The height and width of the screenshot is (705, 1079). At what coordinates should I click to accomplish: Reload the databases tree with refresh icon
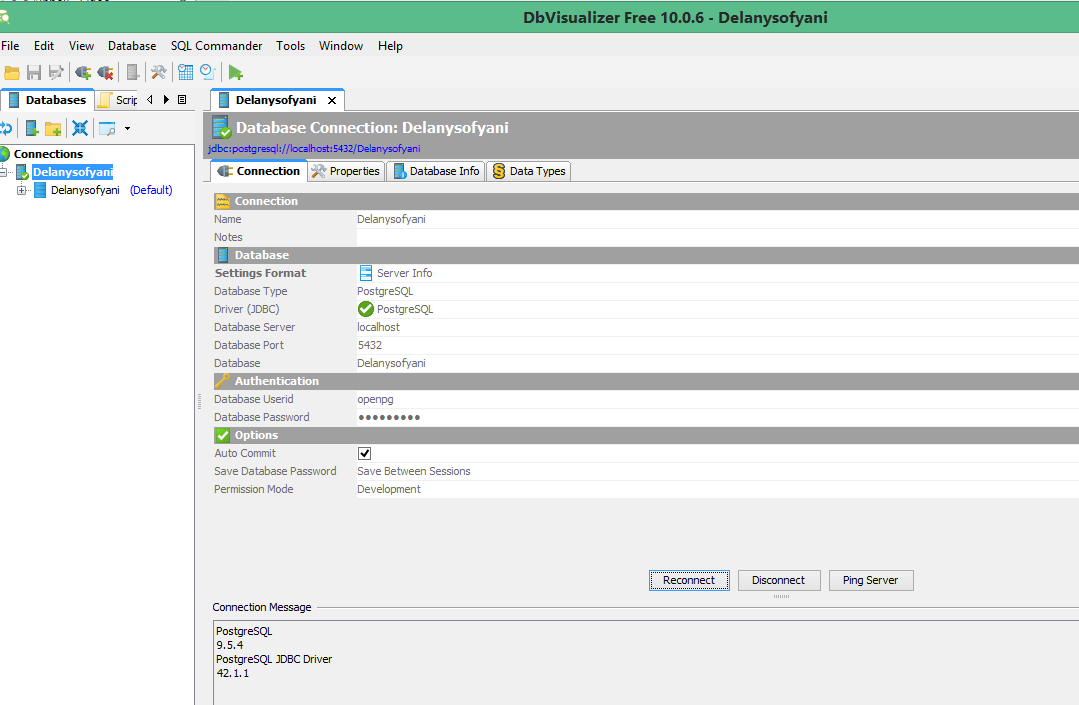point(6,129)
